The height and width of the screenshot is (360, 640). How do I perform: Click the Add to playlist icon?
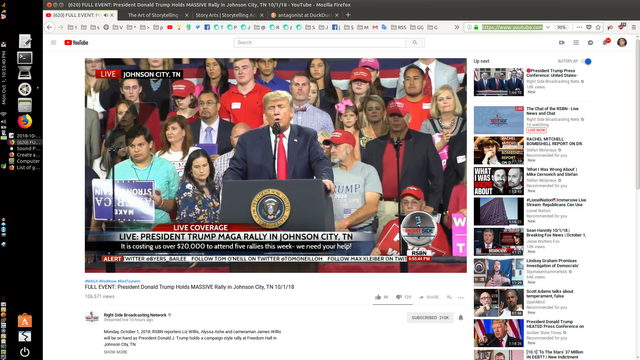(x=449, y=297)
